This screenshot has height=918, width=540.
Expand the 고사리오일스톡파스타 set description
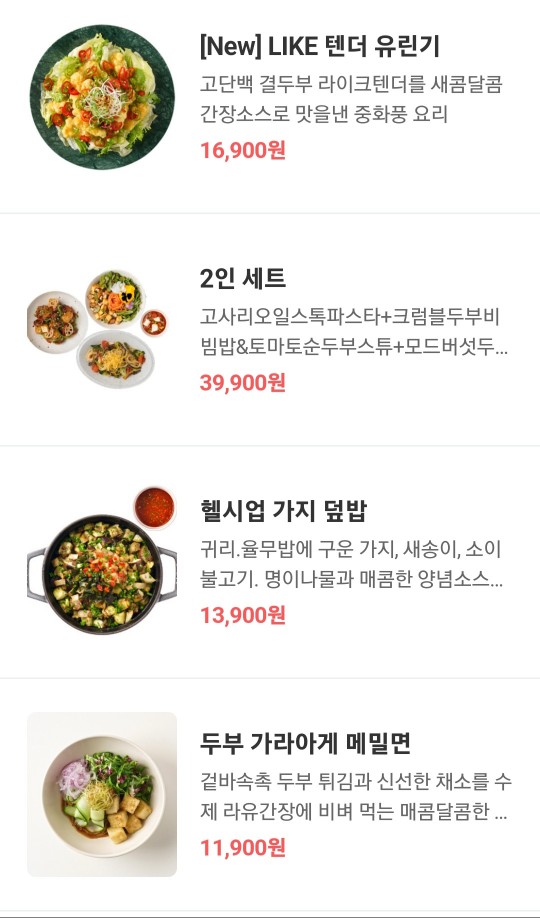point(354,332)
